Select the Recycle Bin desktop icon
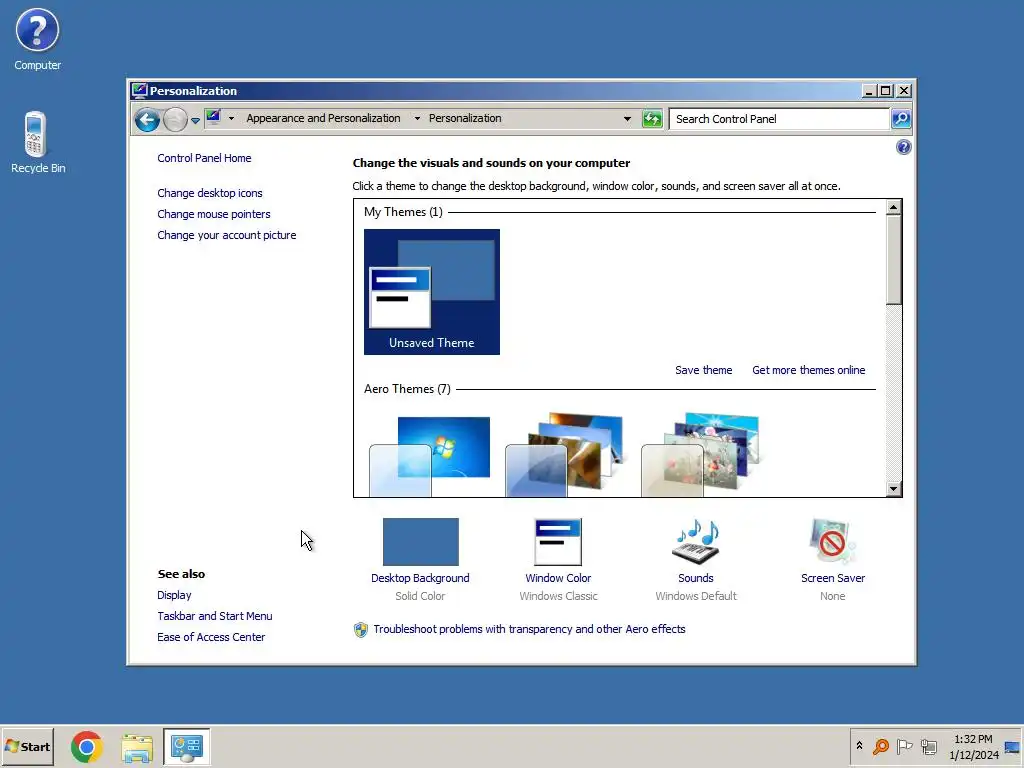Screen dimensions: 1024x768 click(x=37, y=142)
